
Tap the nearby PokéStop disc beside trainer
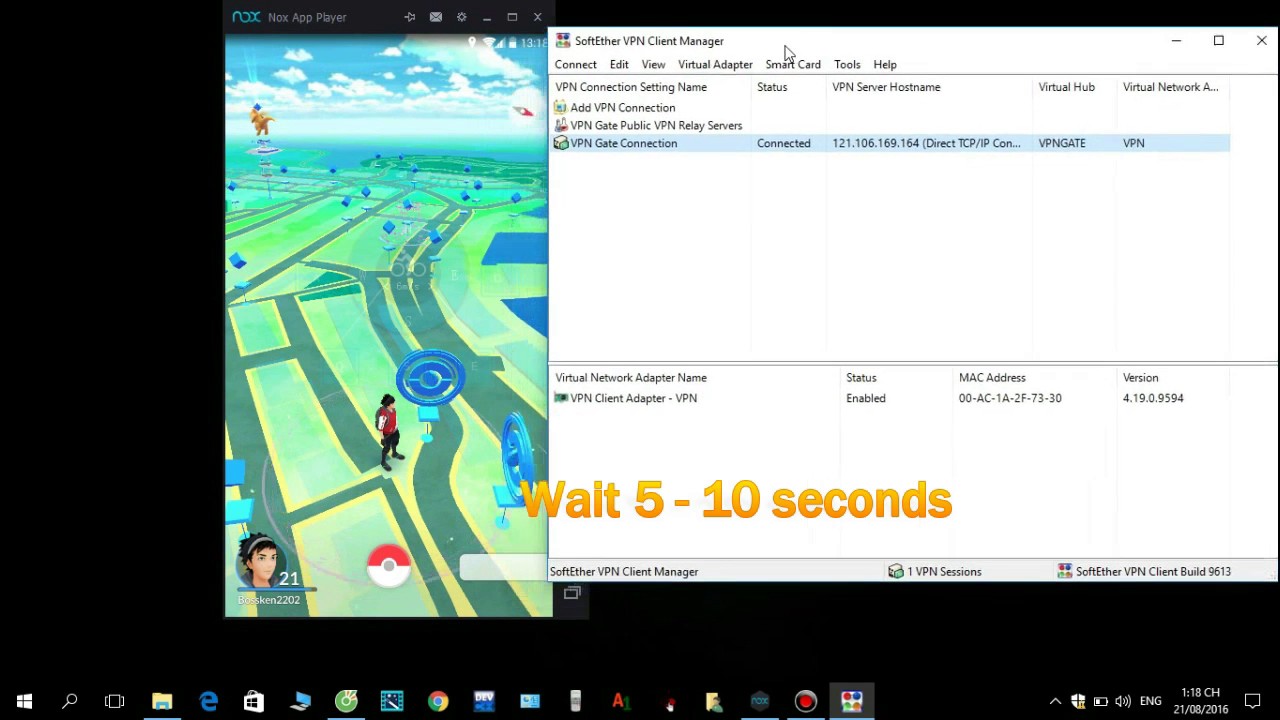click(x=430, y=380)
